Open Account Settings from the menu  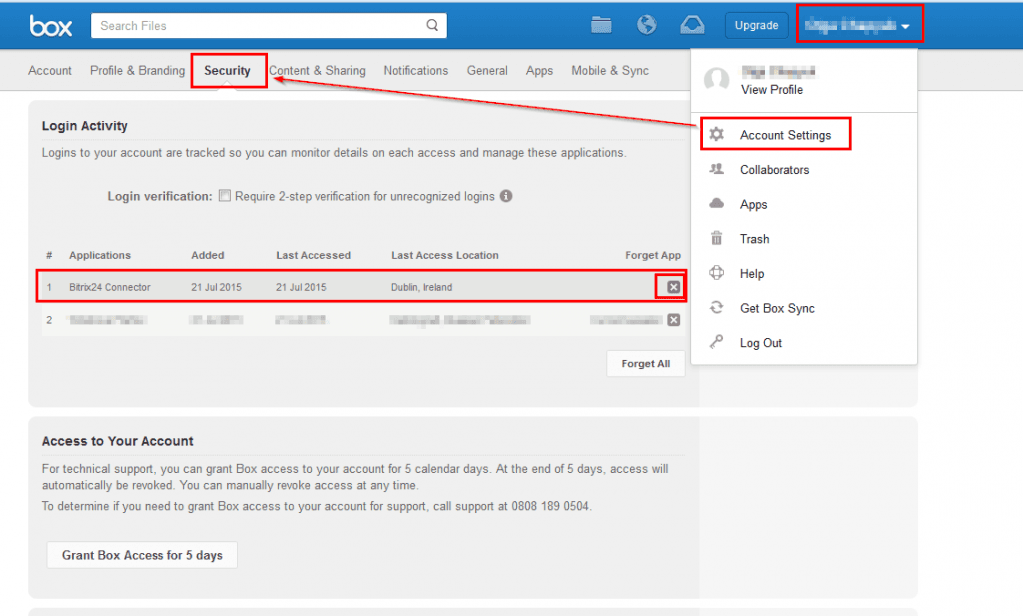785,135
